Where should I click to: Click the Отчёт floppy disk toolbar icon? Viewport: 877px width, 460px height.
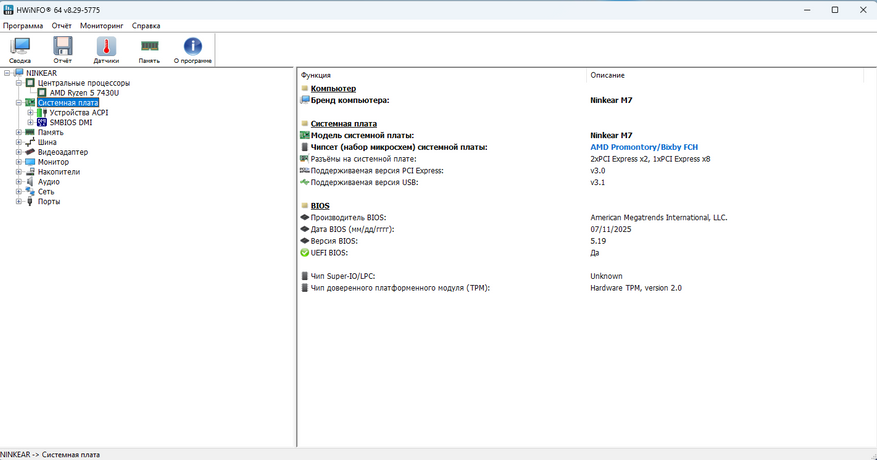pyautogui.click(x=63, y=46)
